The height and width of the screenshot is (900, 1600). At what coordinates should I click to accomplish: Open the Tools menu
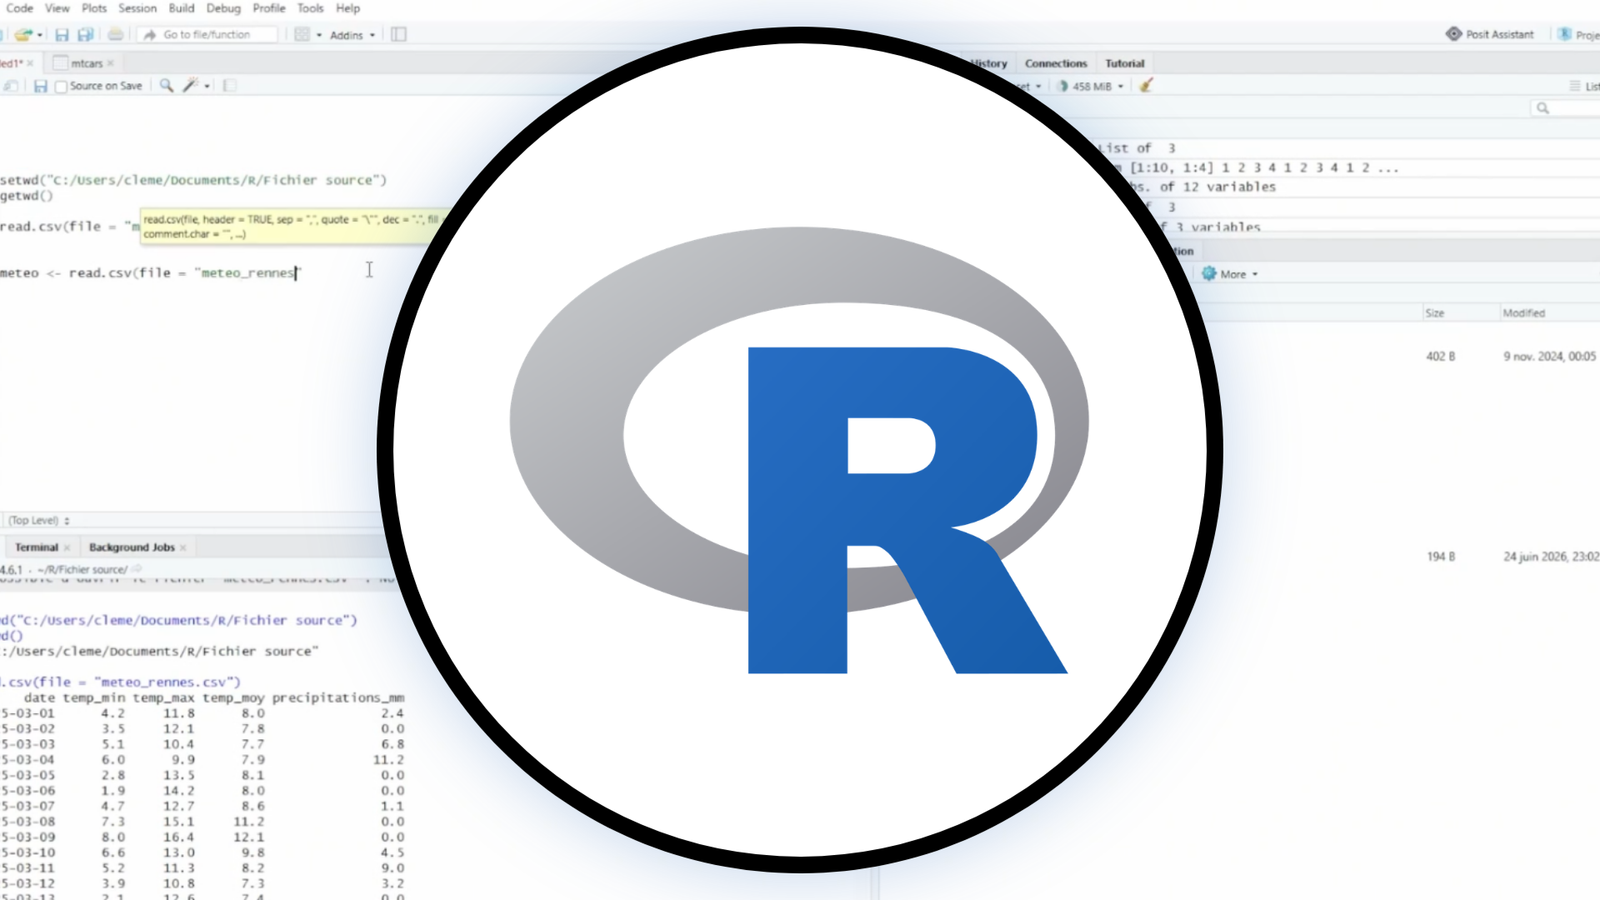tap(310, 8)
